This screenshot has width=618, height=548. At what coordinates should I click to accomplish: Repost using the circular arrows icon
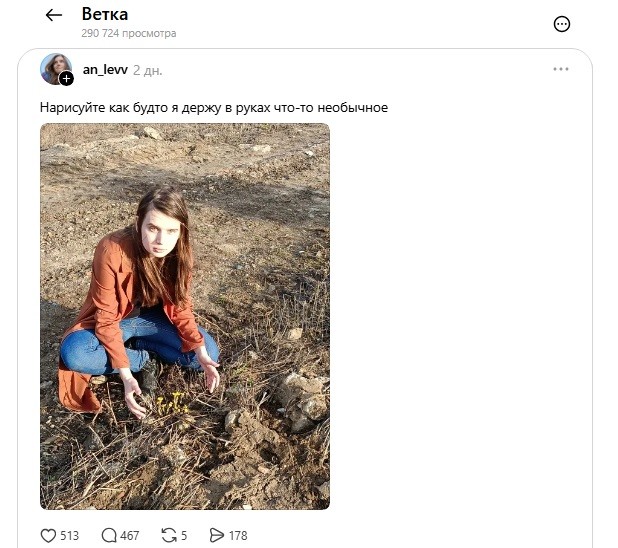pos(169,535)
